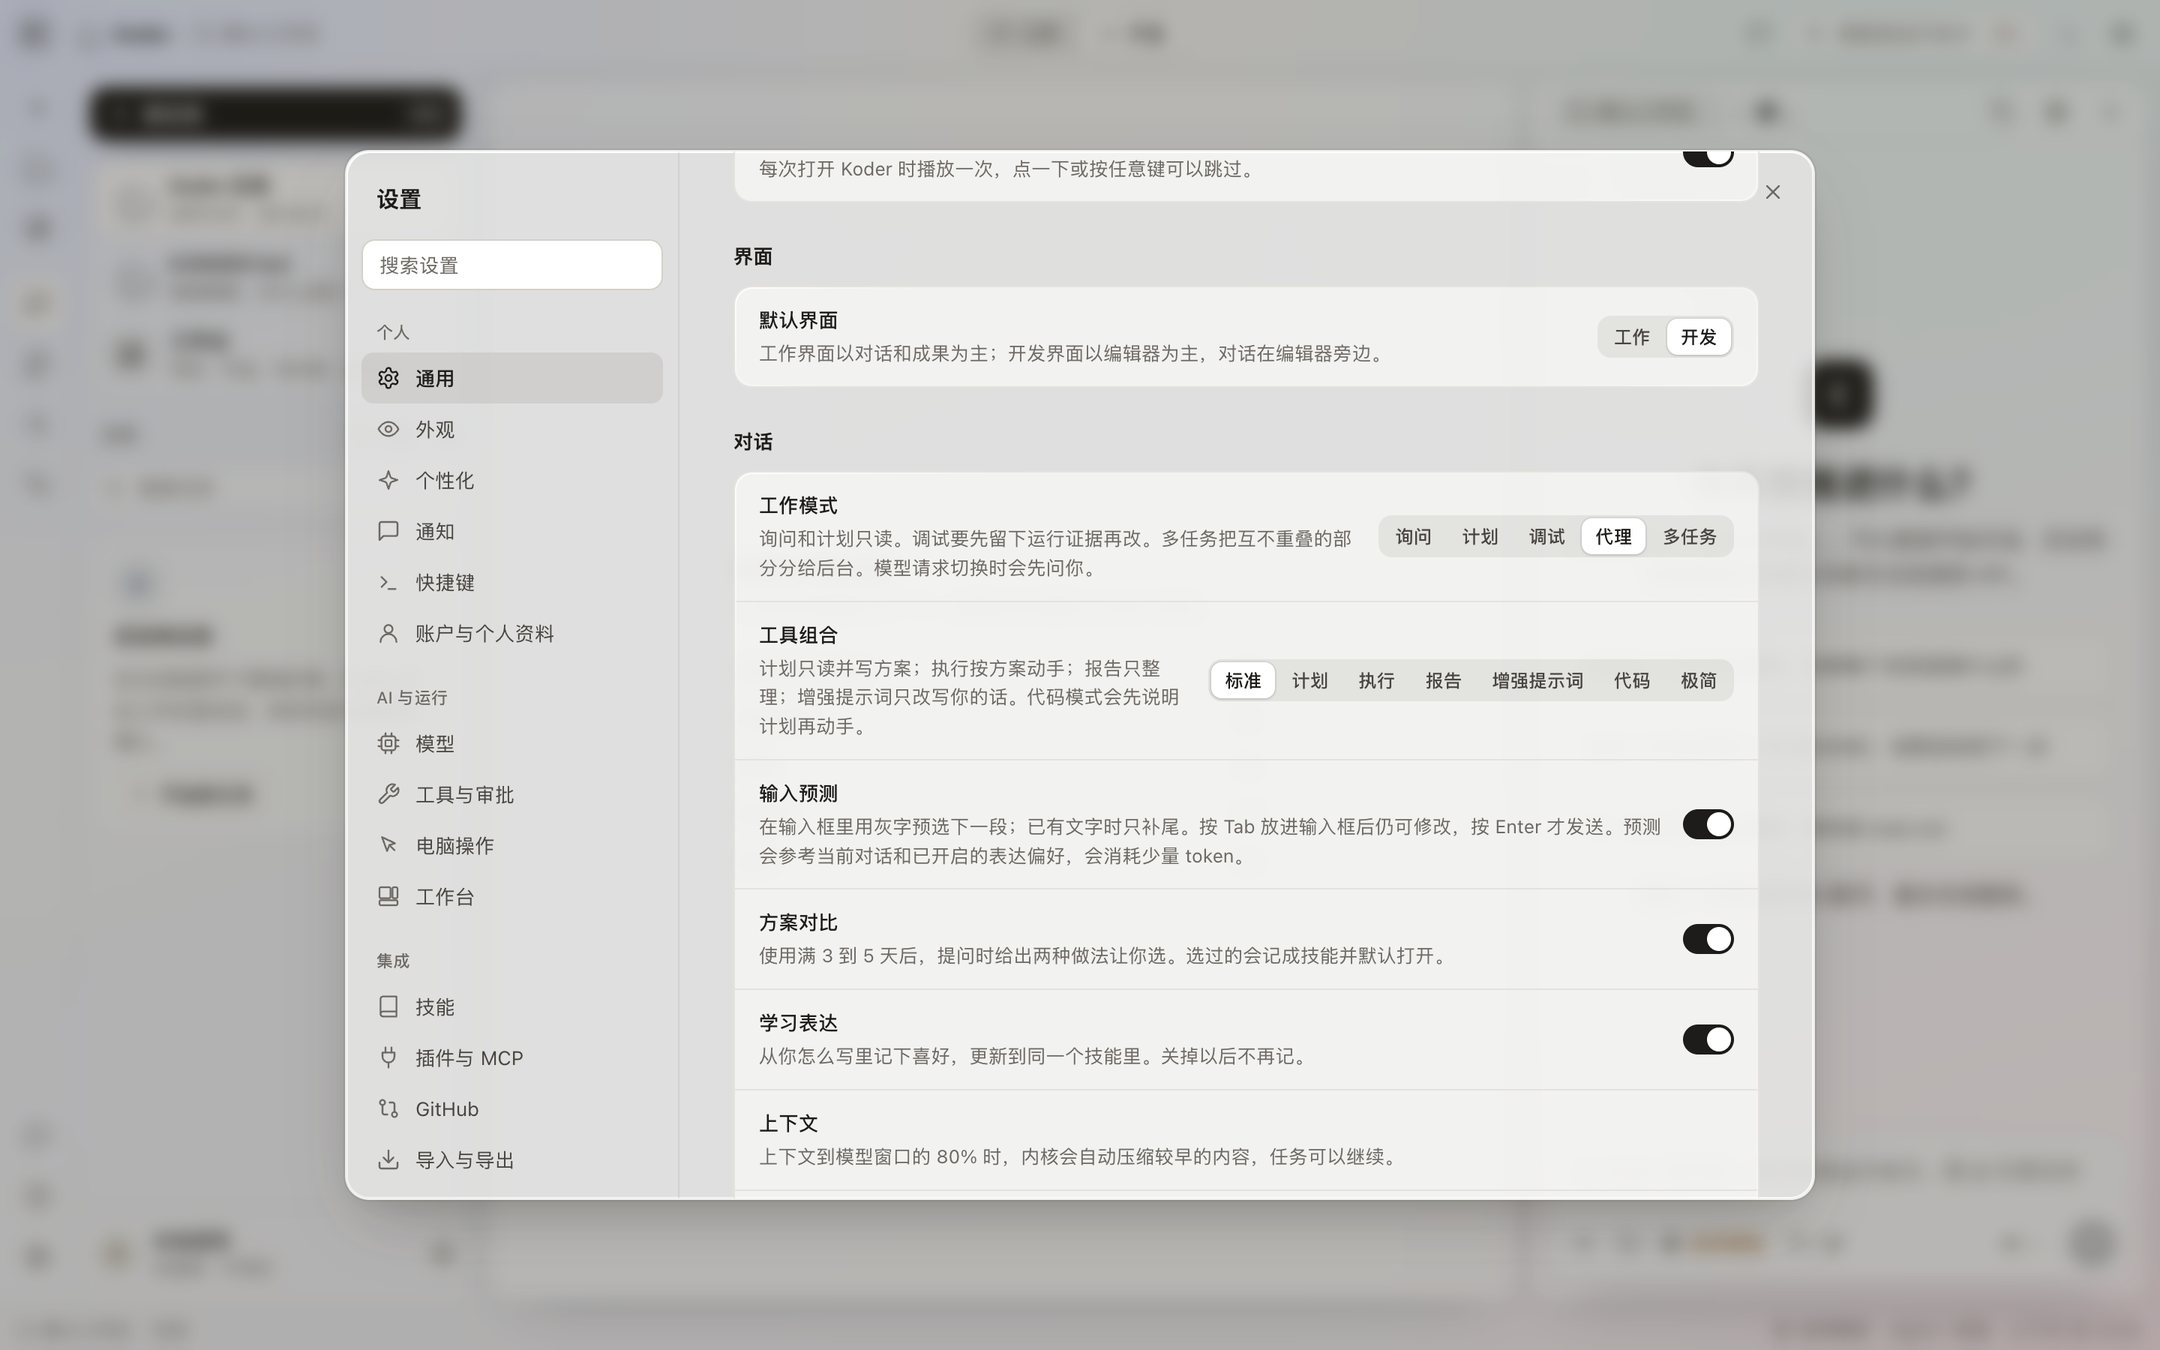Viewport: 2160px width, 1350px height.
Task: Click the GitHub branch icon
Action: click(388, 1108)
